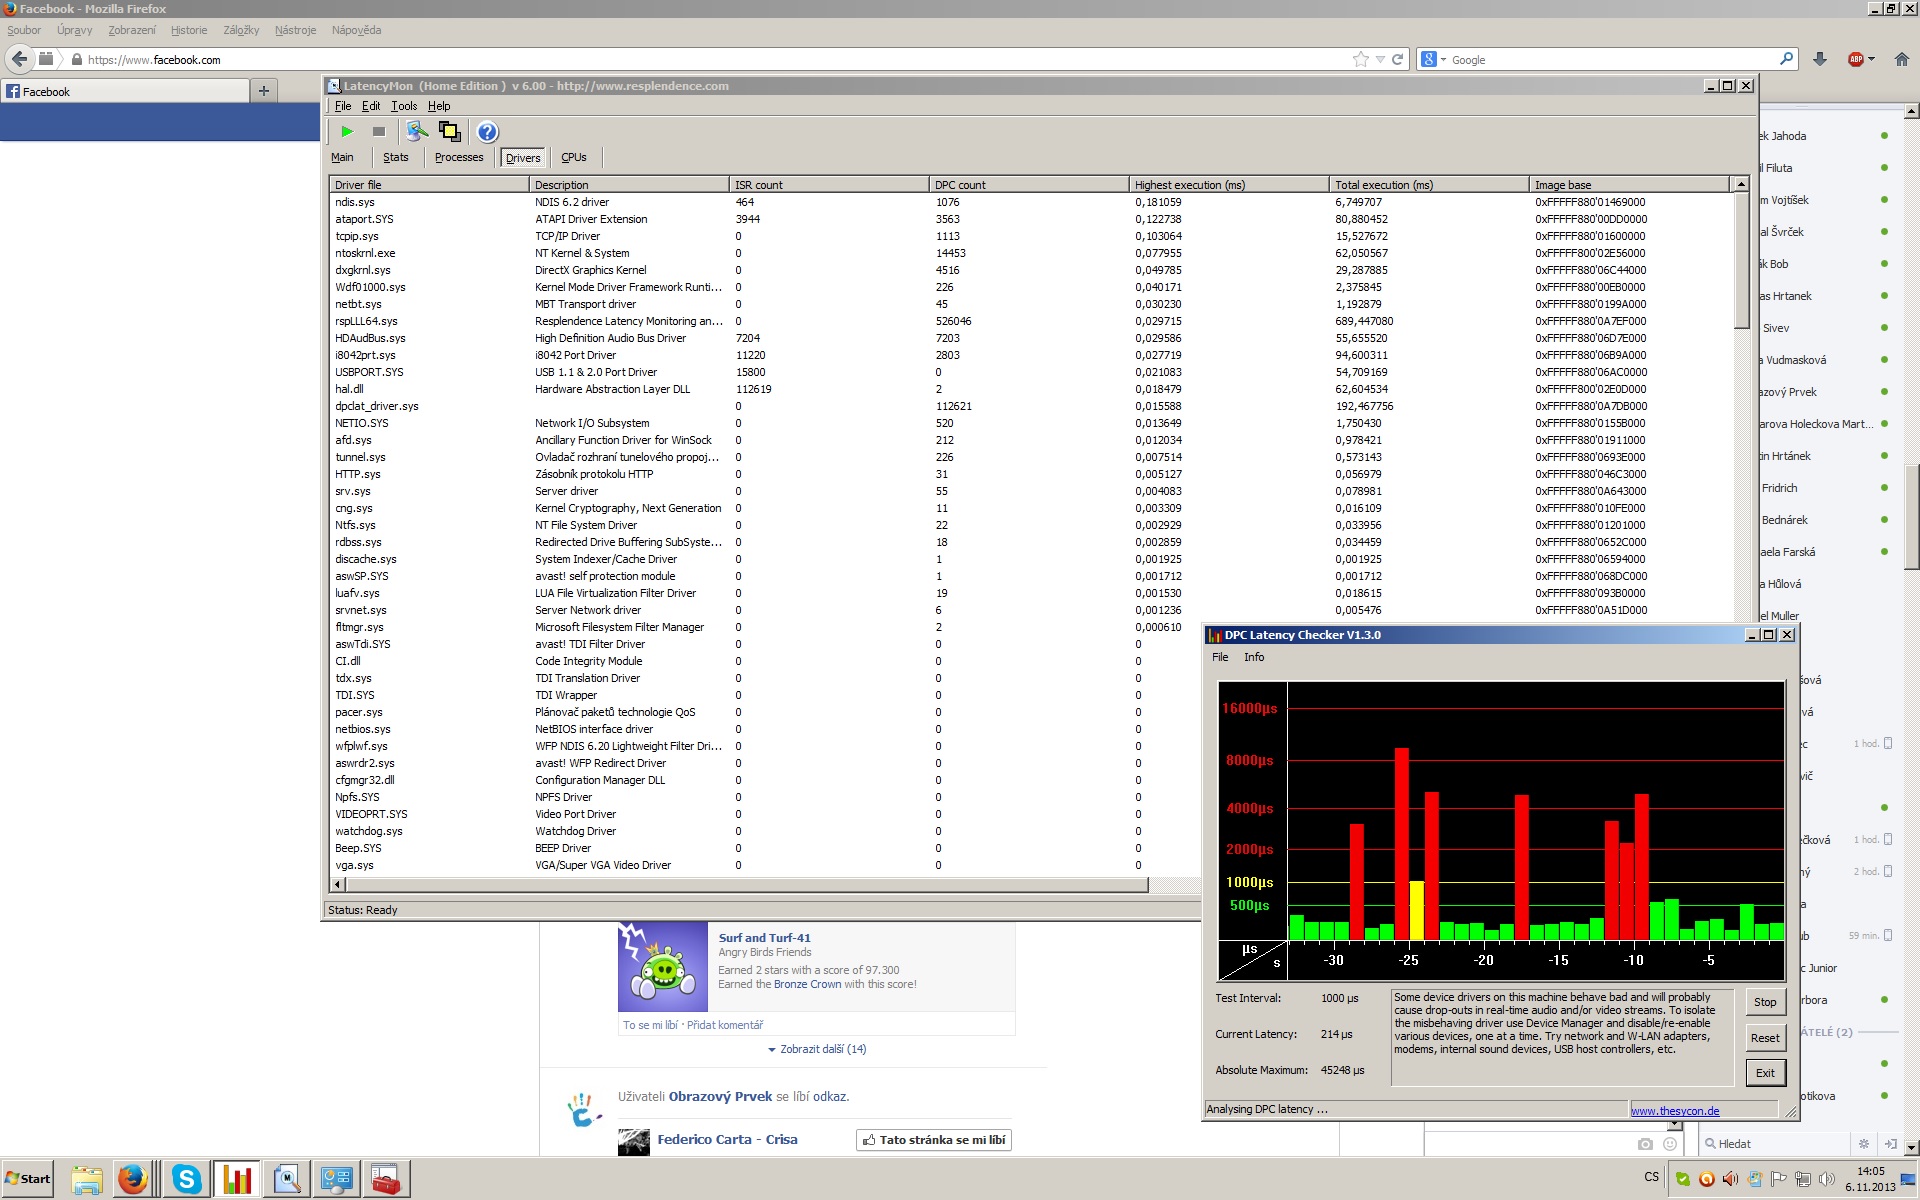This screenshot has height=1200, width=1920.
Task: Like page with 'Tato stránka se mi líbí'
Action: point(934,1140)
